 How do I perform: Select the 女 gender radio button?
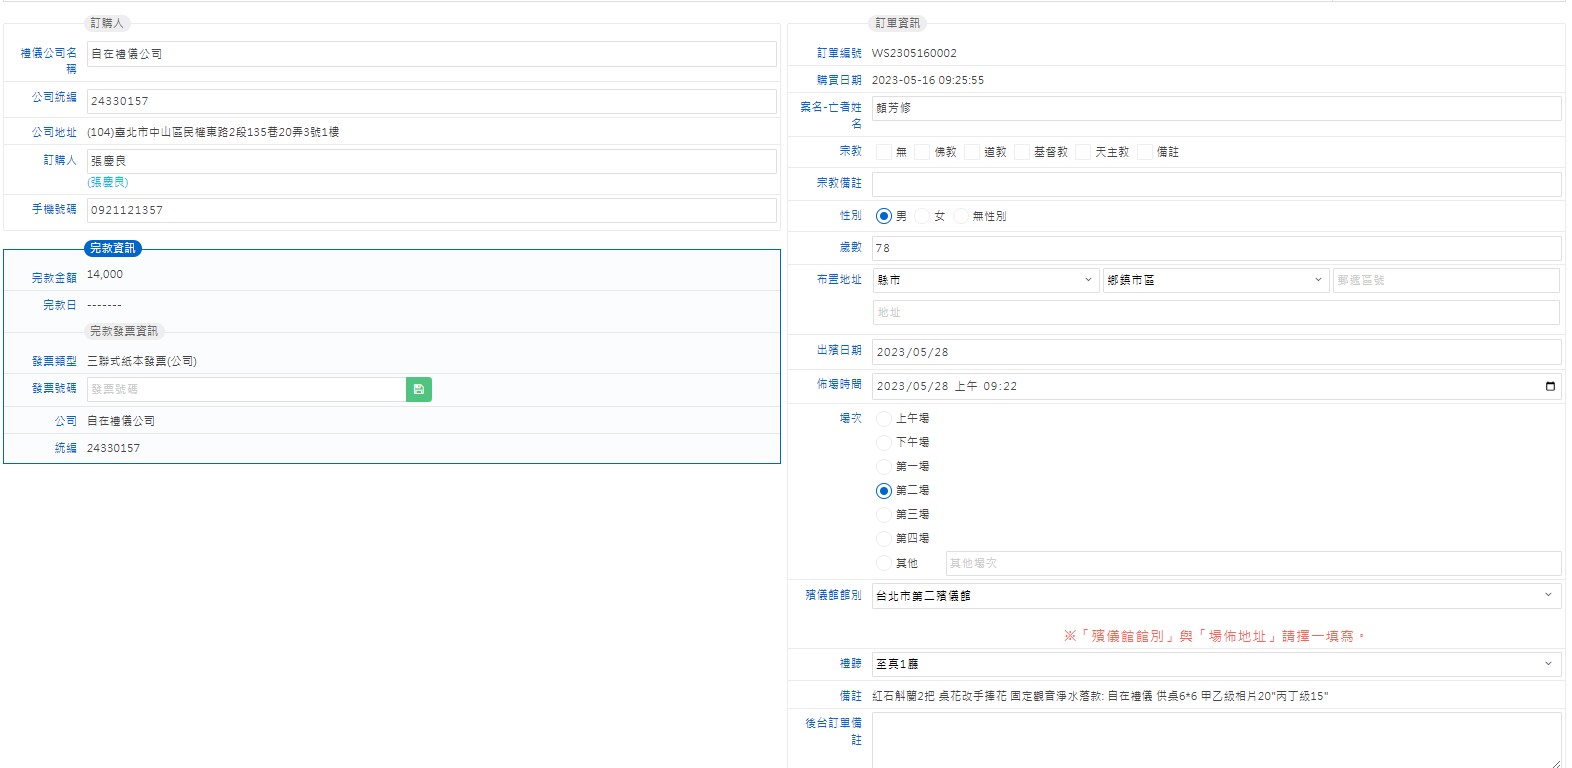(922, 216)
